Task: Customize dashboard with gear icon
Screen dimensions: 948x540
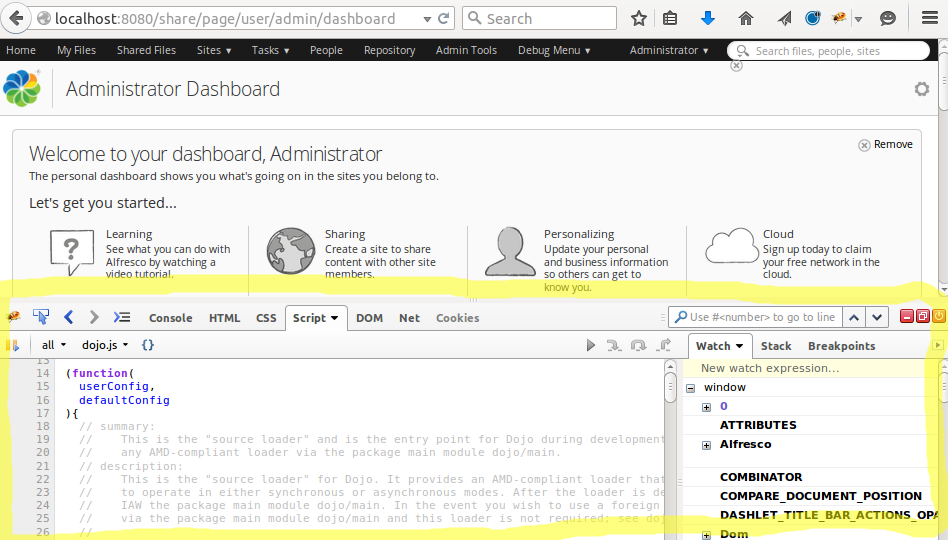Action: click(x=921, y=89)
